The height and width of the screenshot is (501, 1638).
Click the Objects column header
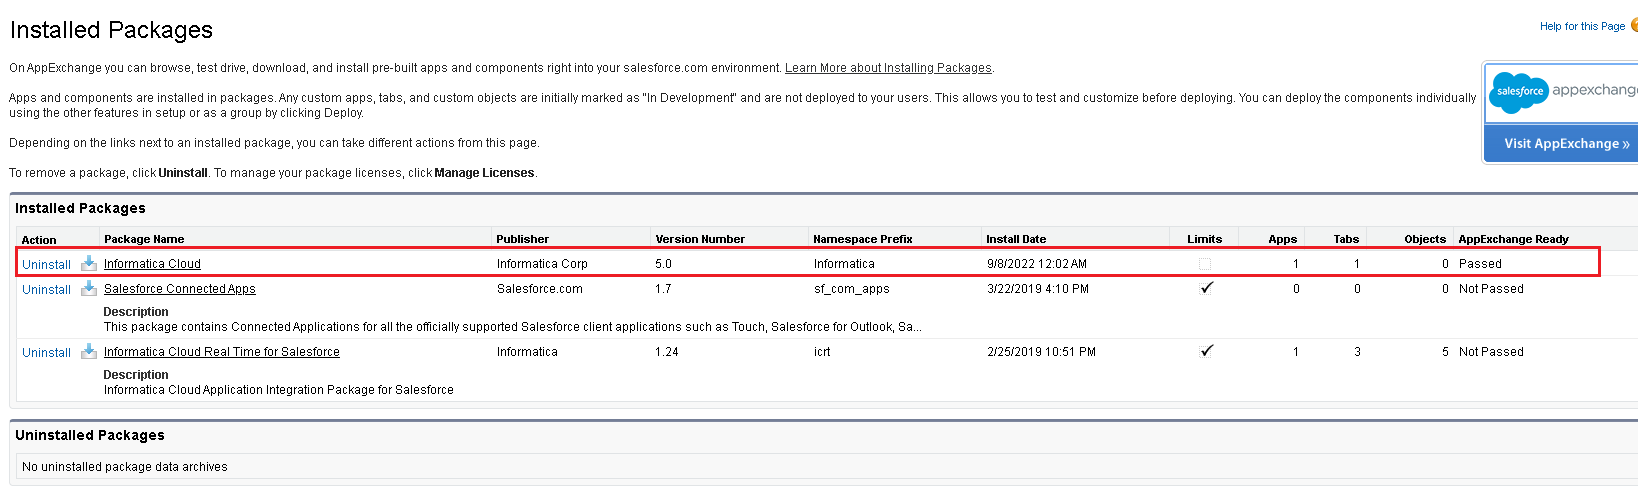1425,239
